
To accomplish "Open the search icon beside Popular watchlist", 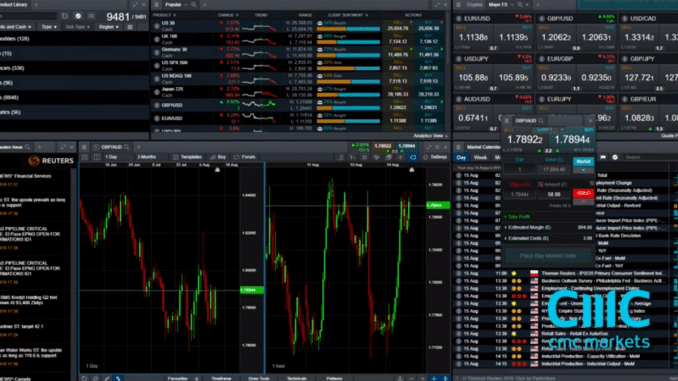I will click(x=194, y=5).
